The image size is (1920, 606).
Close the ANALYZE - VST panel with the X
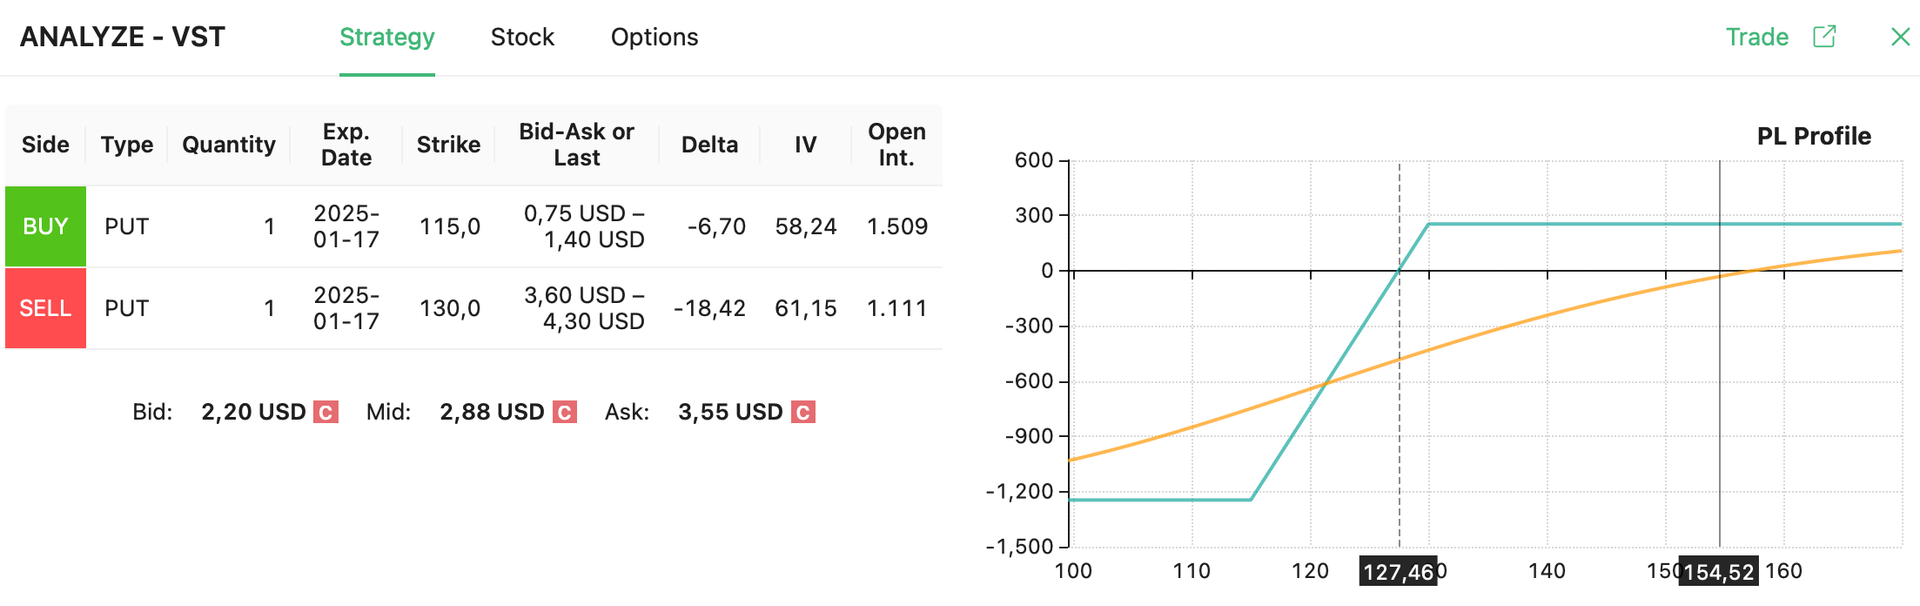click(1900, 36)
